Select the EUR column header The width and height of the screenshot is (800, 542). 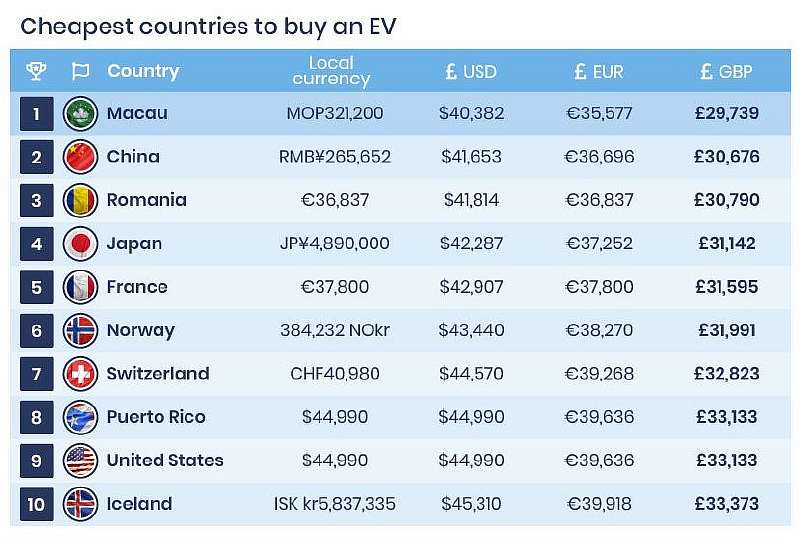tap(599, 72)
